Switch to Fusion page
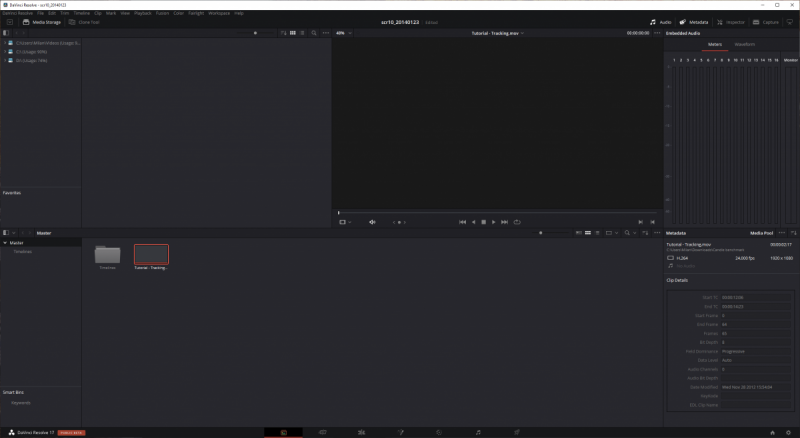 click(401, 432)
